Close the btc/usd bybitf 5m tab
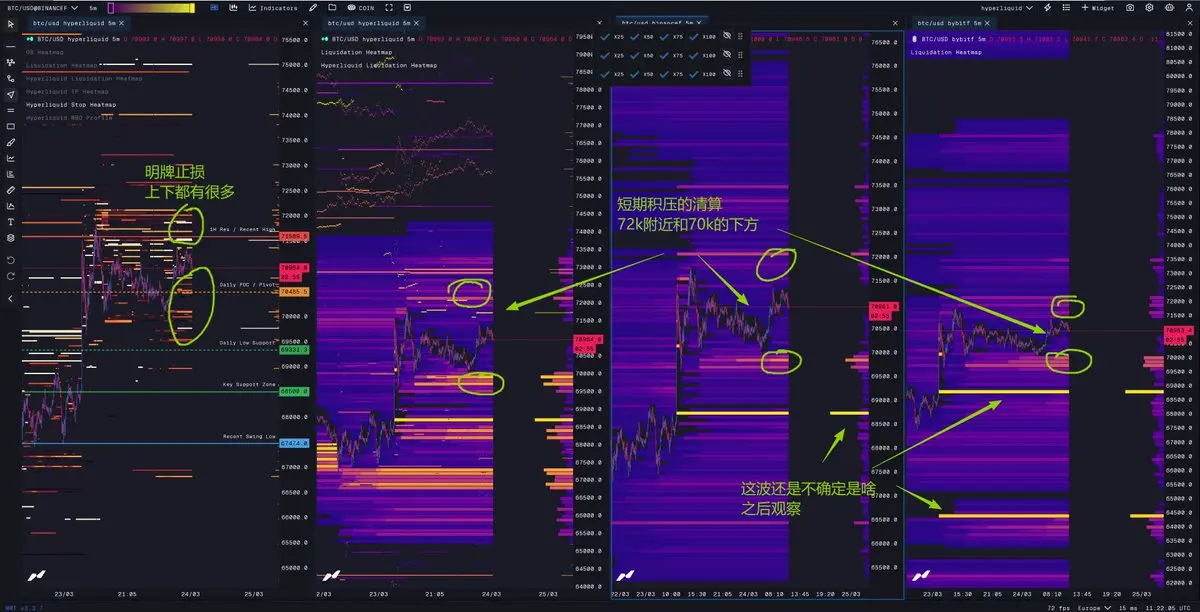1200x612 pixels. (987, 23)
